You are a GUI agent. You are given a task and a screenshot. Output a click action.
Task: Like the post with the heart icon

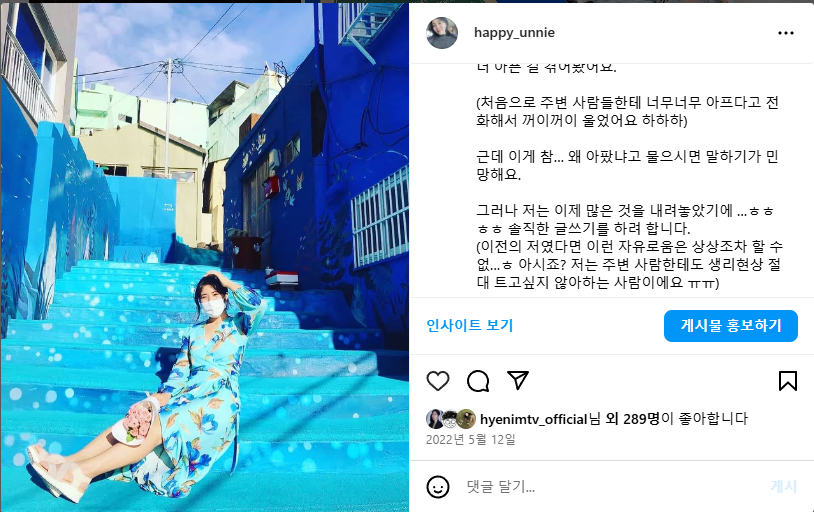click(438, 381)
